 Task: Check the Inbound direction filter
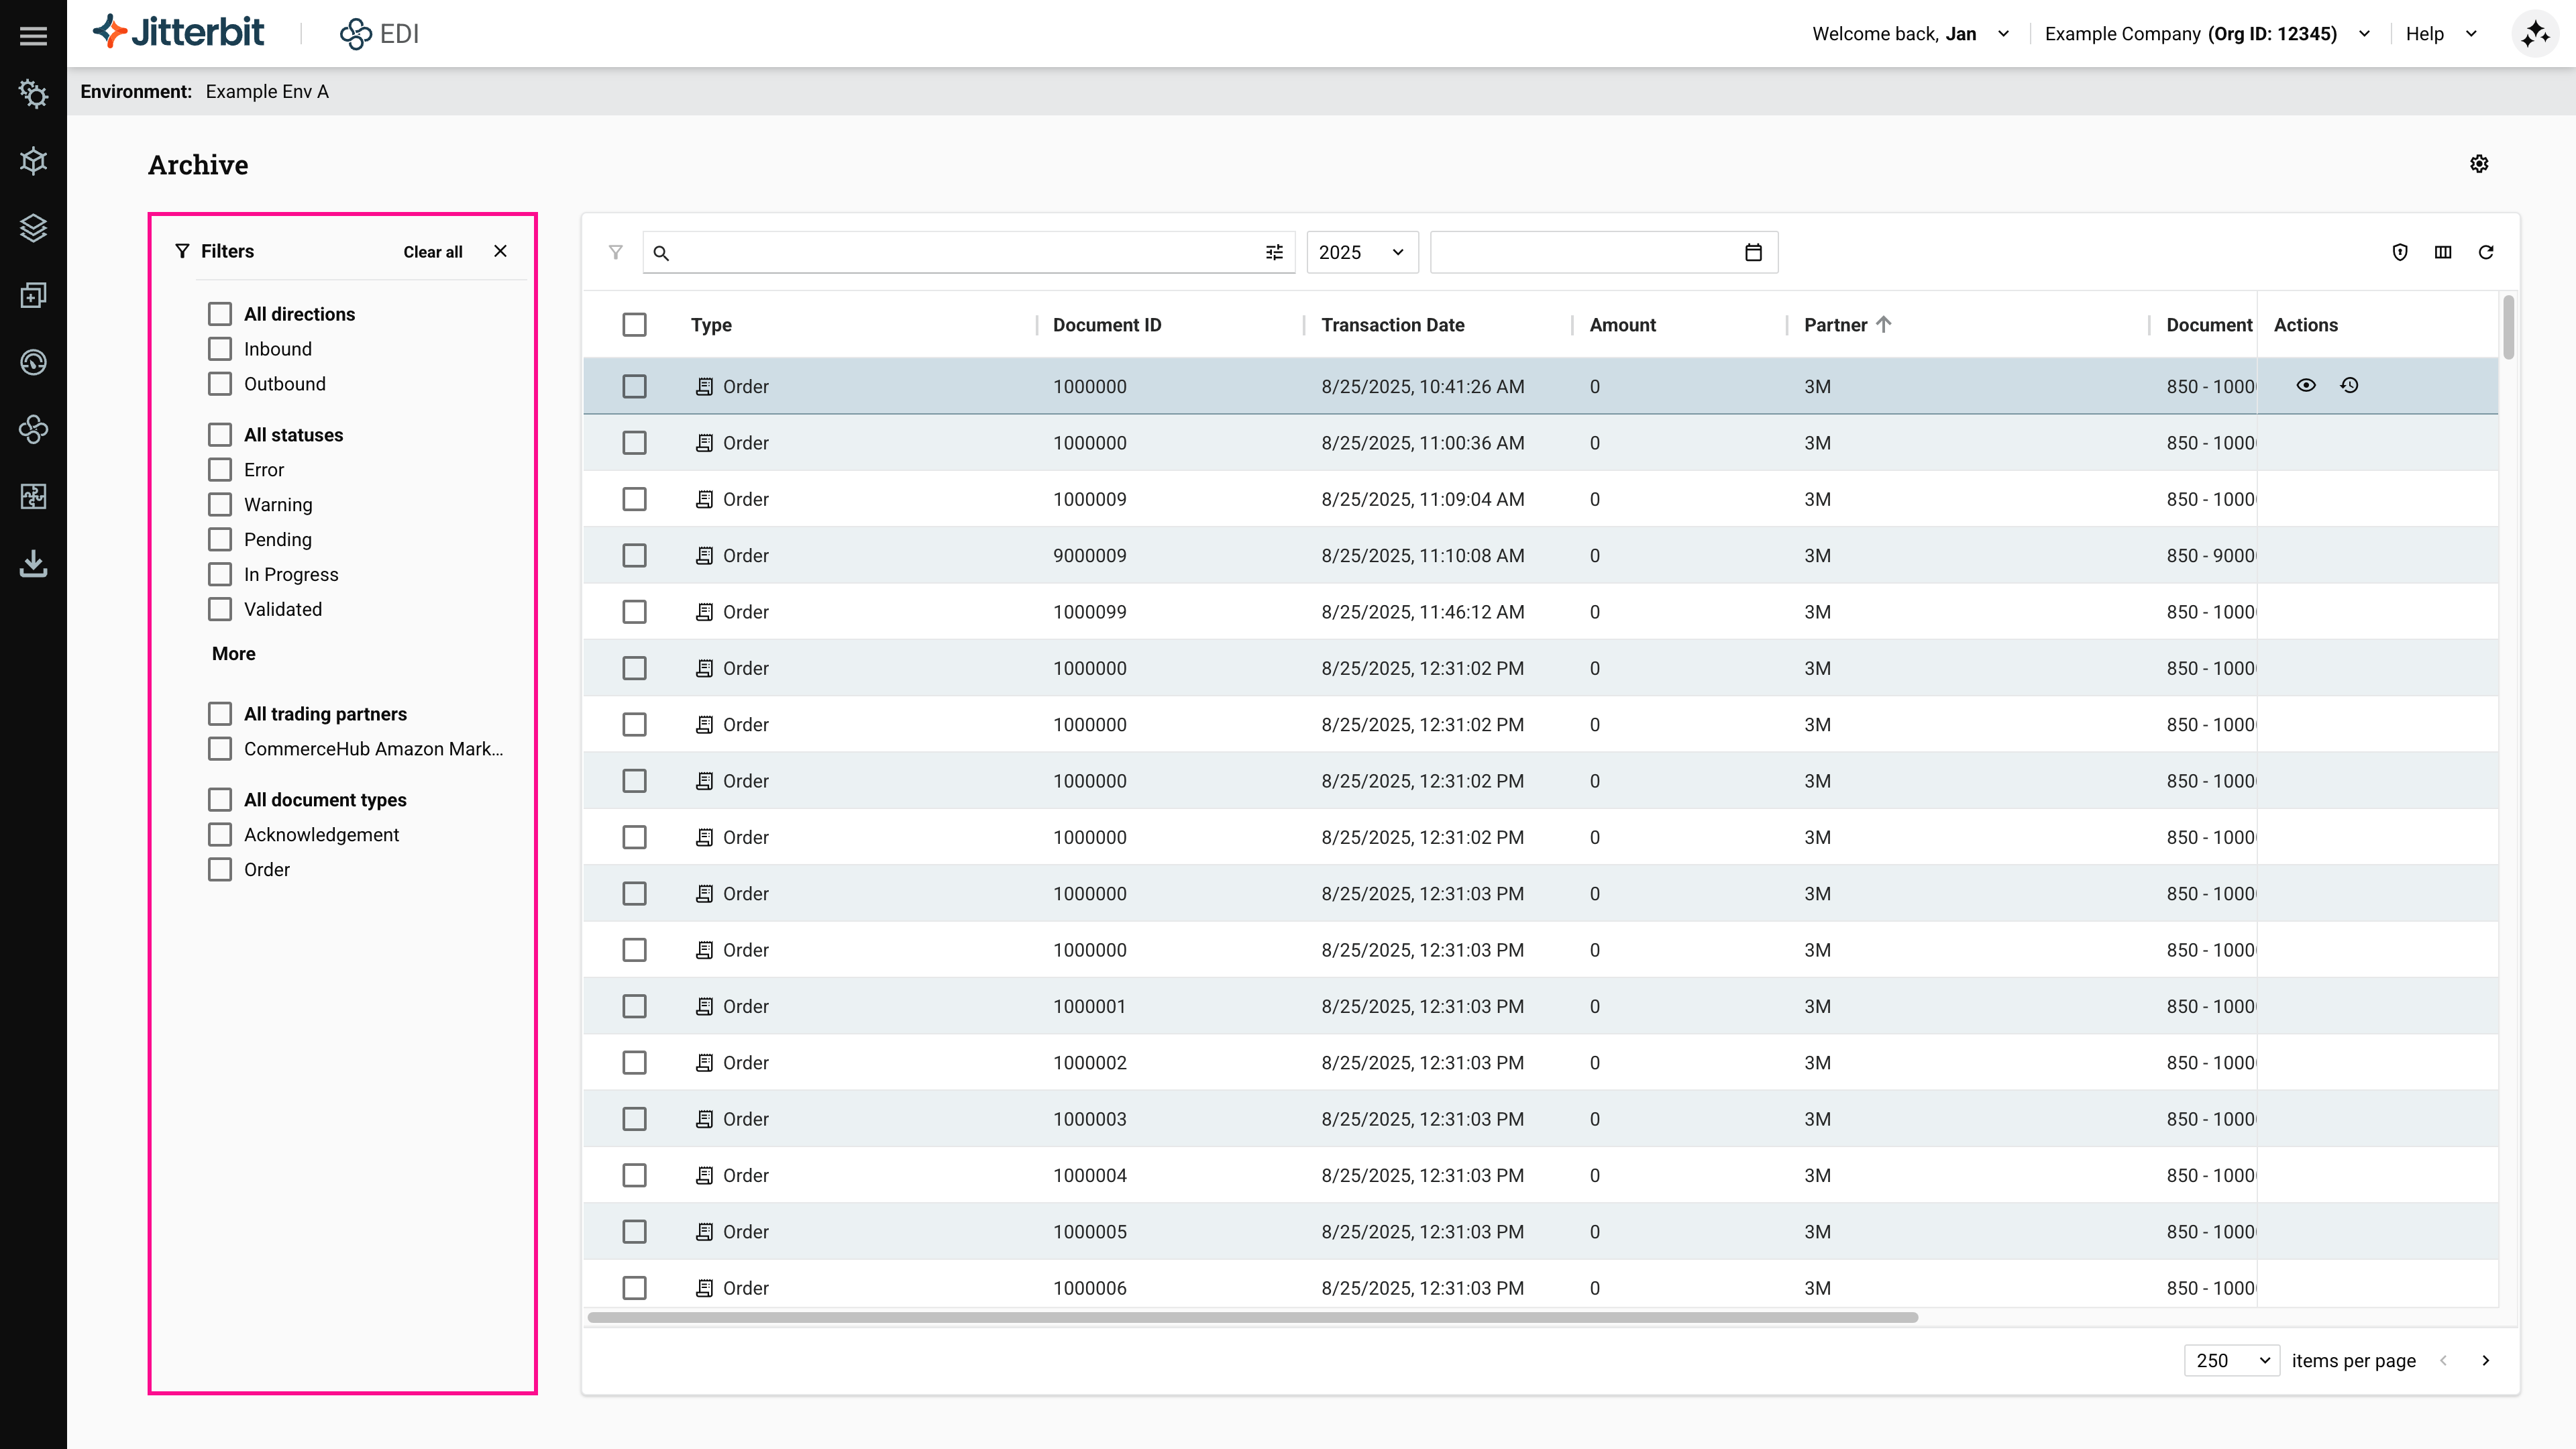pos(220,349)
